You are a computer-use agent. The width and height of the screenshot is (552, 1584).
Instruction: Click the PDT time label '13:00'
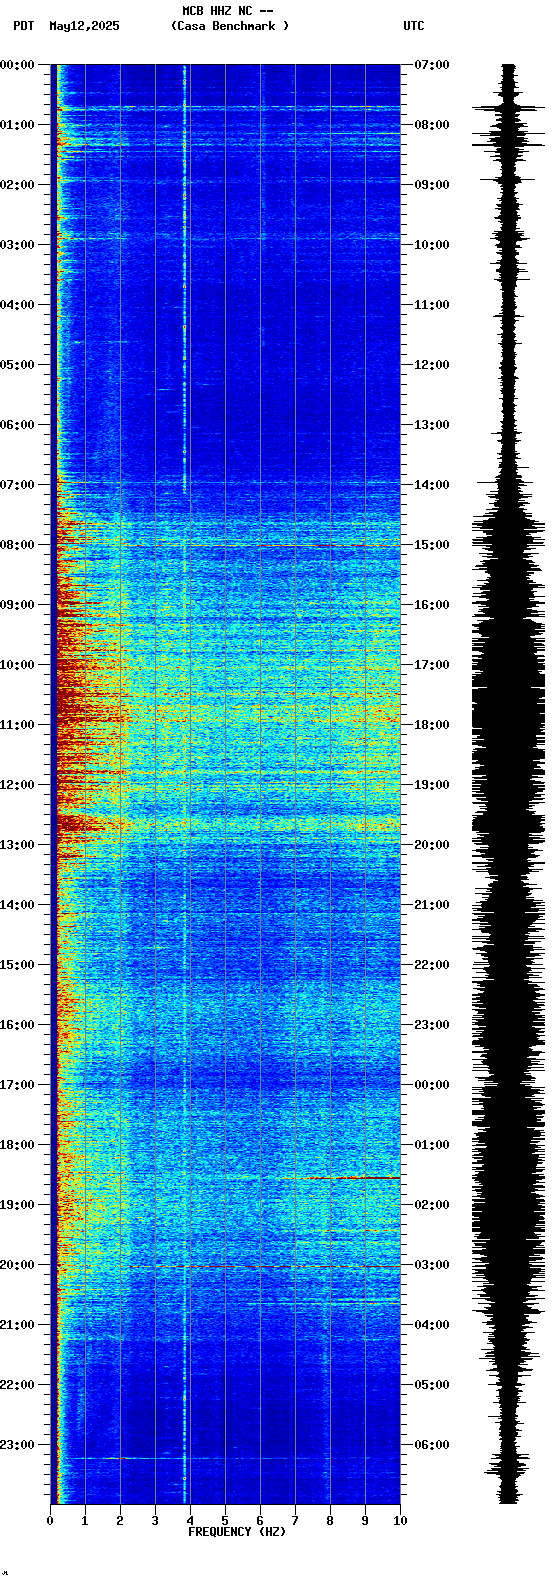point(17,845)
